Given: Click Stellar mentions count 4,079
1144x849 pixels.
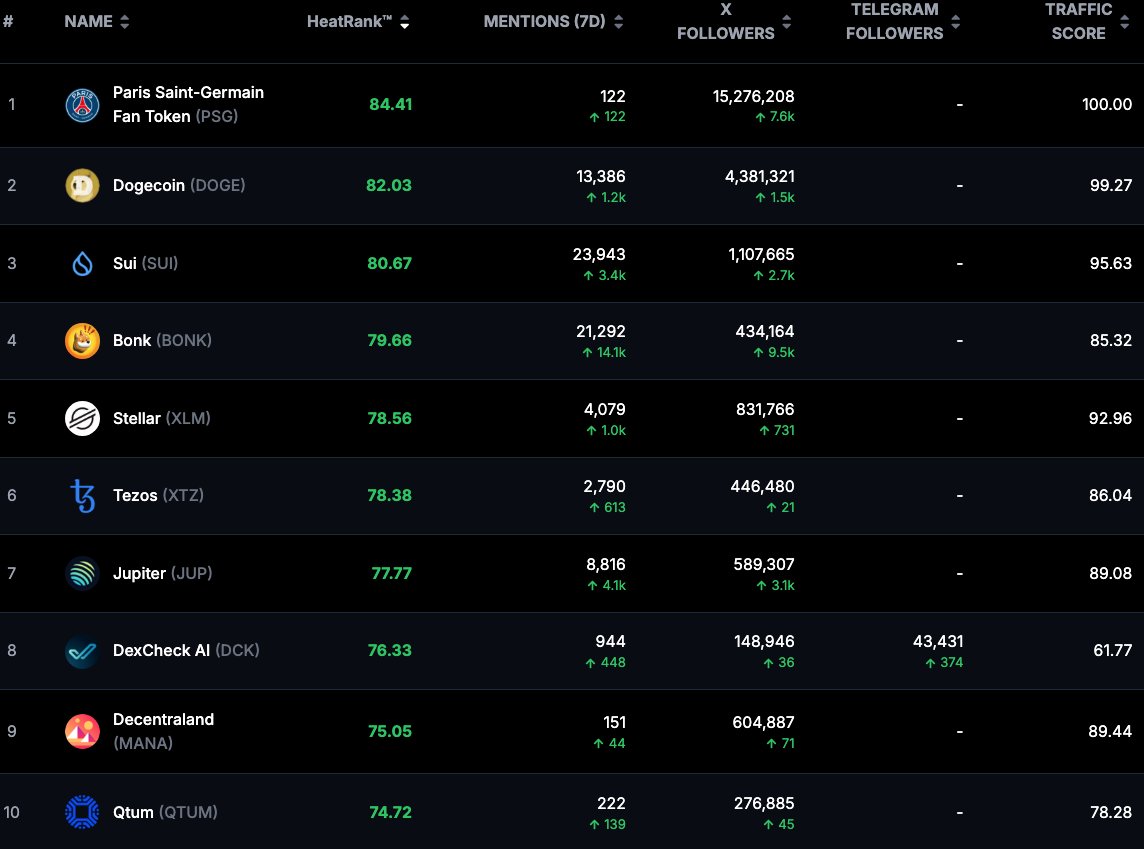Looking at the screenshot, I should click(605, 409).
